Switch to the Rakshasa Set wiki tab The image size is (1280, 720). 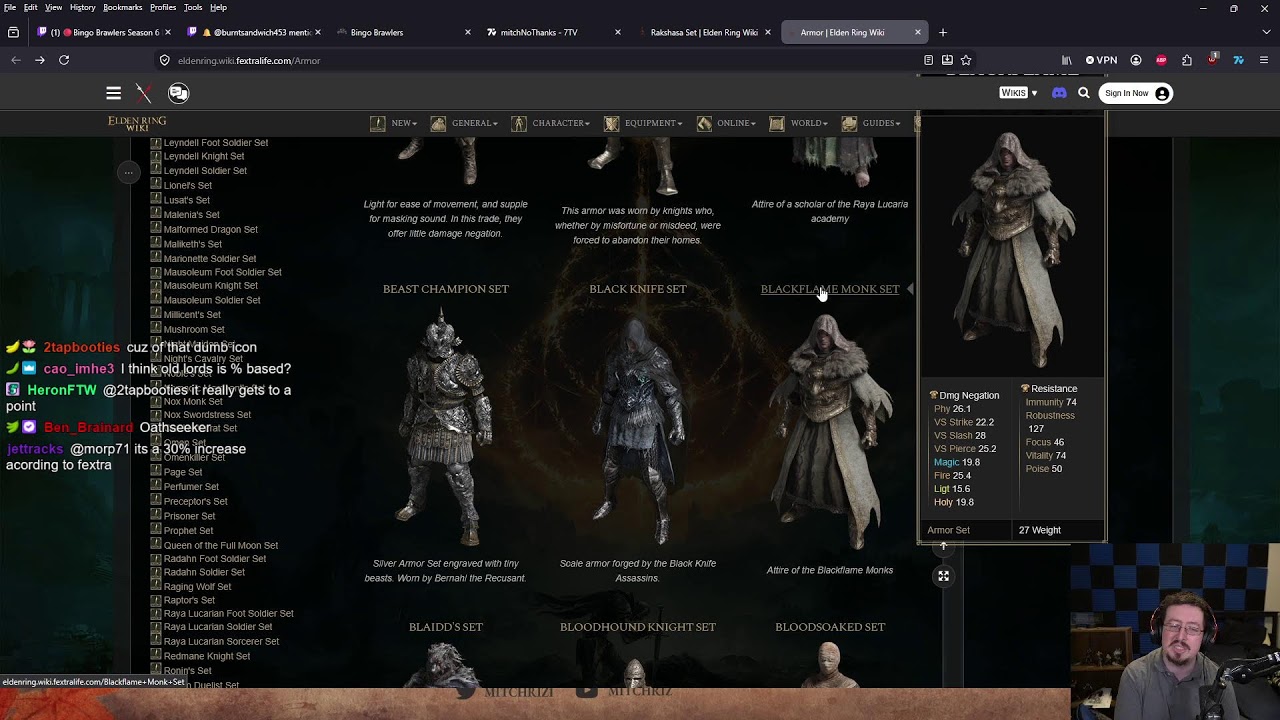pyautogui.click(x=703, y=32)
